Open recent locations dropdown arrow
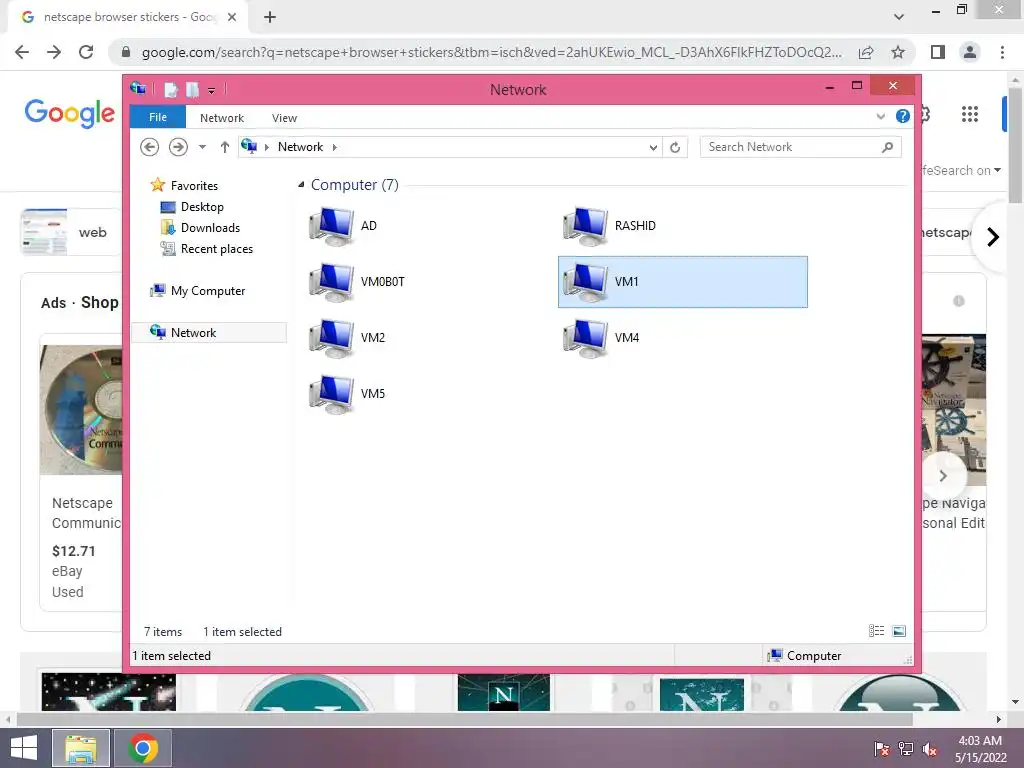This screenshot has height=768, width=1024. 202,147
